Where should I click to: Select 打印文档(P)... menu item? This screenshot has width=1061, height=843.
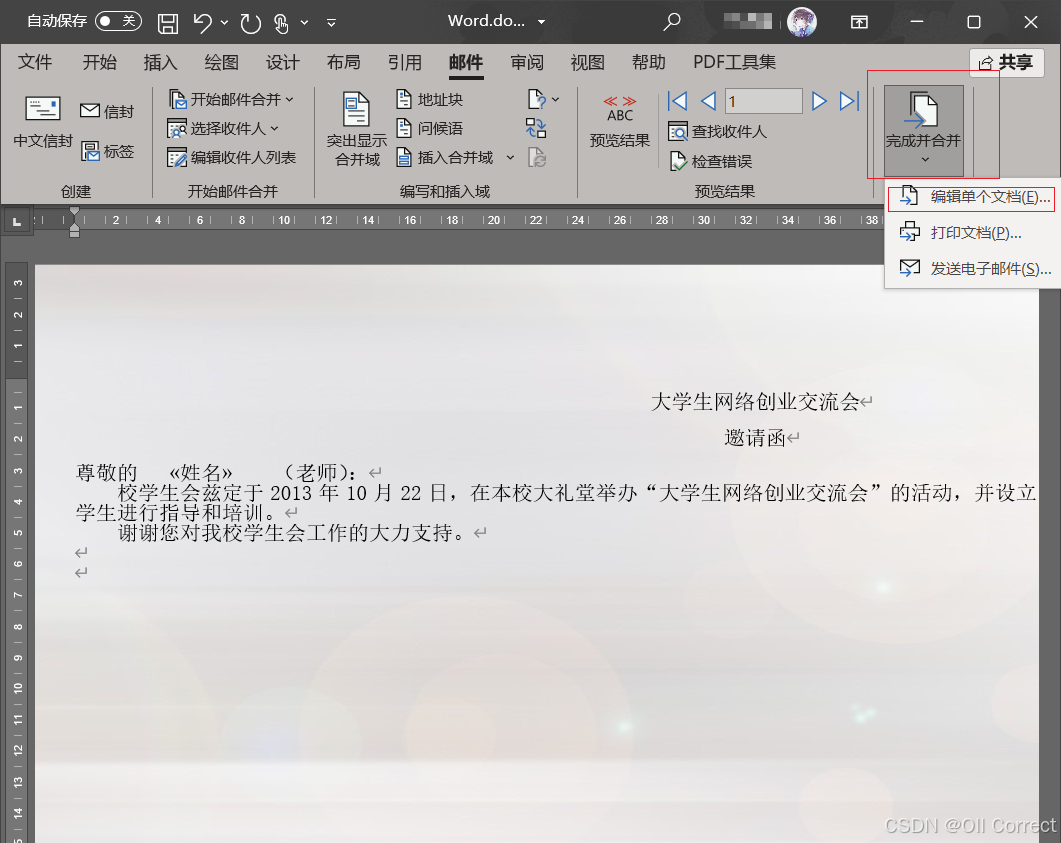click(x=972, y=233)
